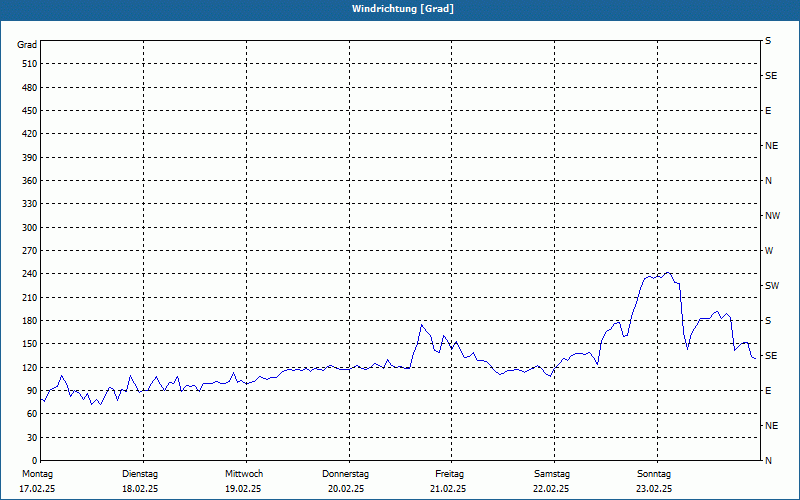
Task: Select the date "22.02.25"
Action: (551, 489)
